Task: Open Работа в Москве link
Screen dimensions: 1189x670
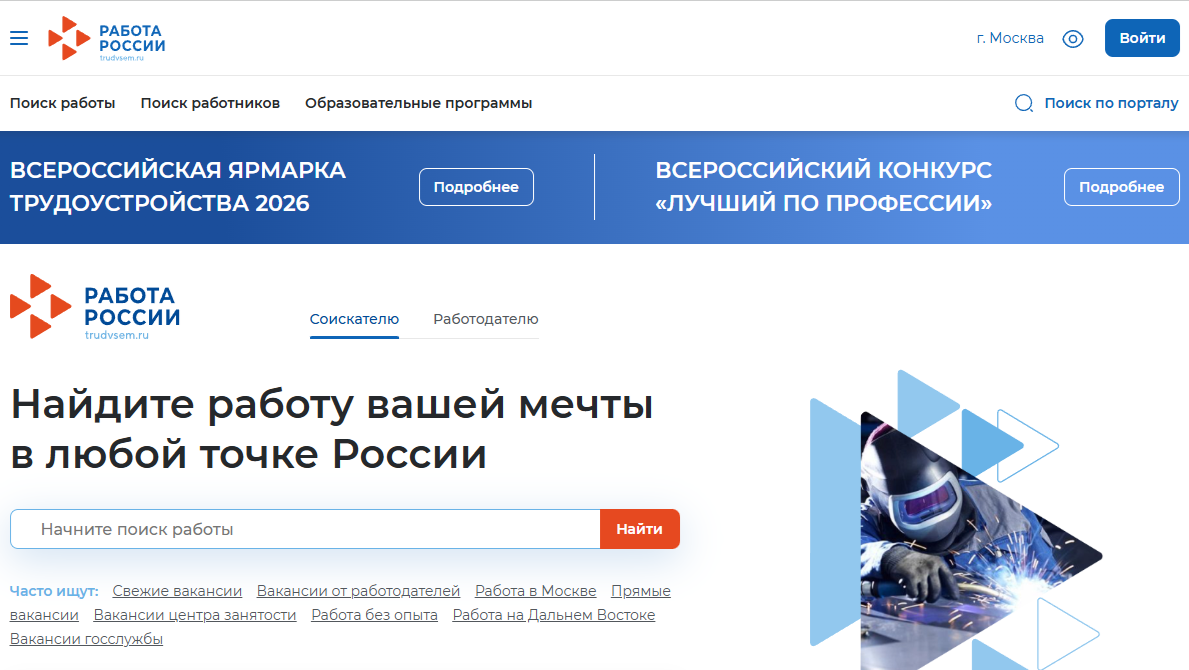Action: point(535,591)
